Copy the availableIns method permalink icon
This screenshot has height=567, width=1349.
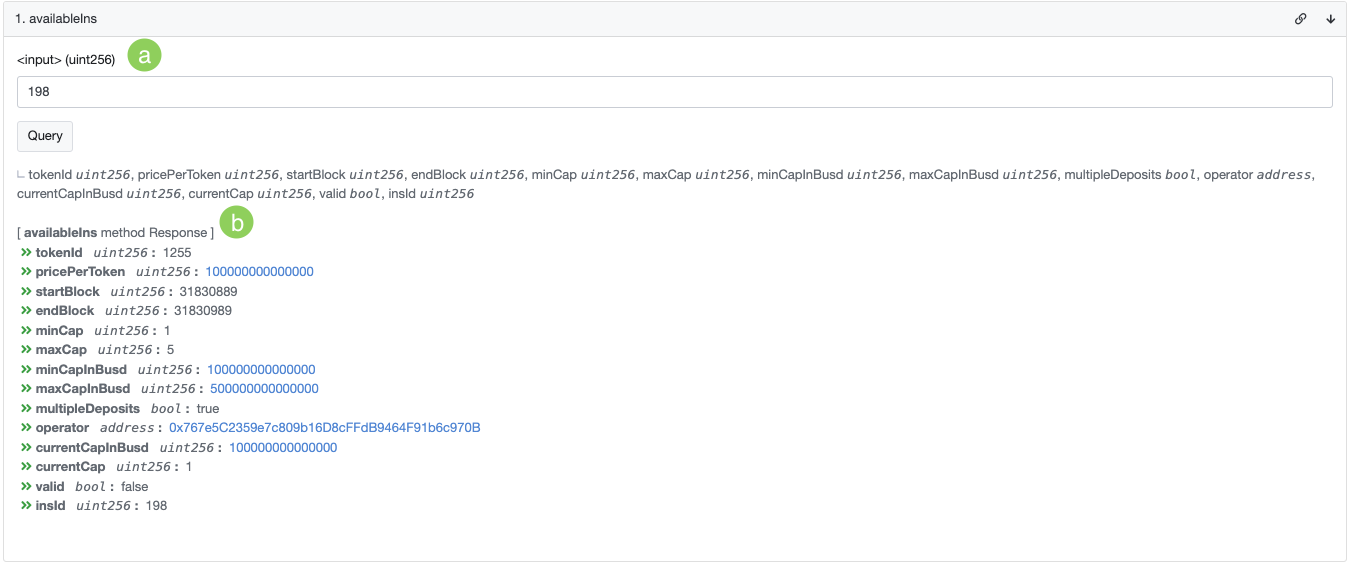[1300, 19]
